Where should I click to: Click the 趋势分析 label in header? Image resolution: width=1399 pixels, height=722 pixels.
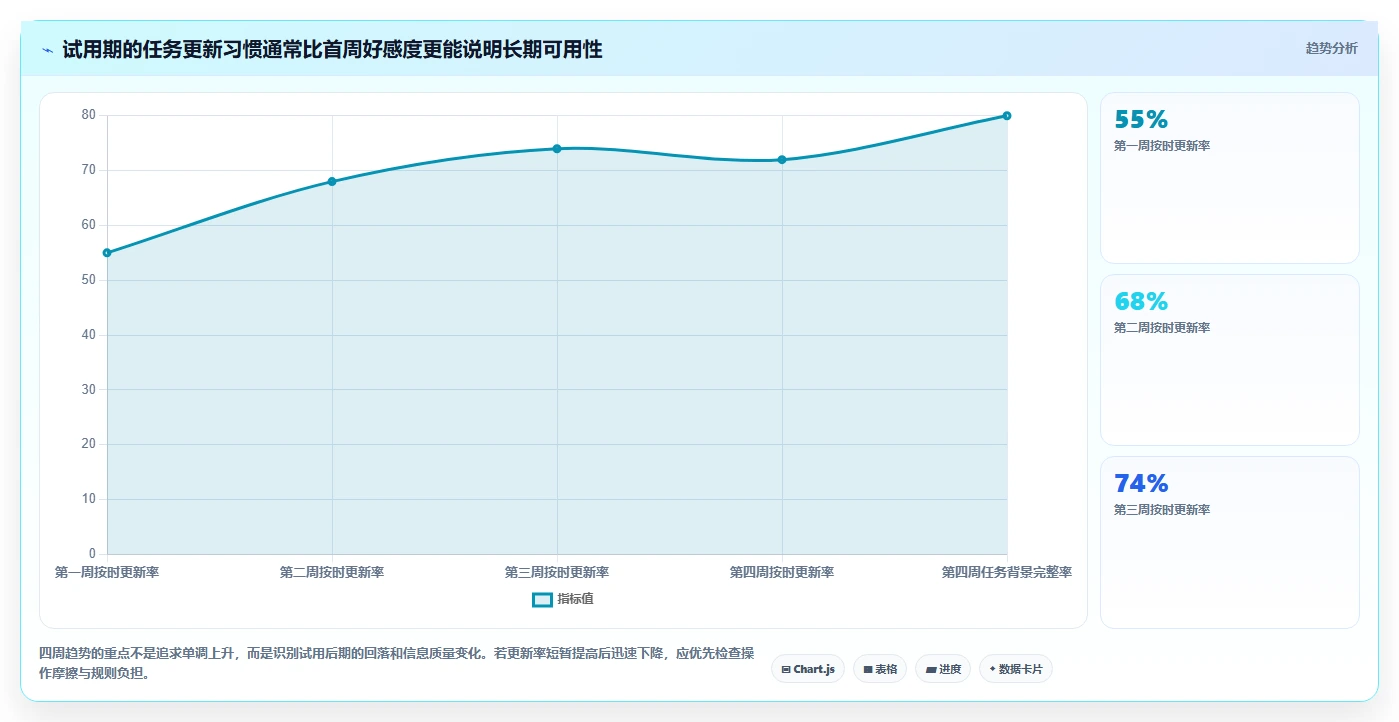pyautogui.click(x=1331, y=48)
